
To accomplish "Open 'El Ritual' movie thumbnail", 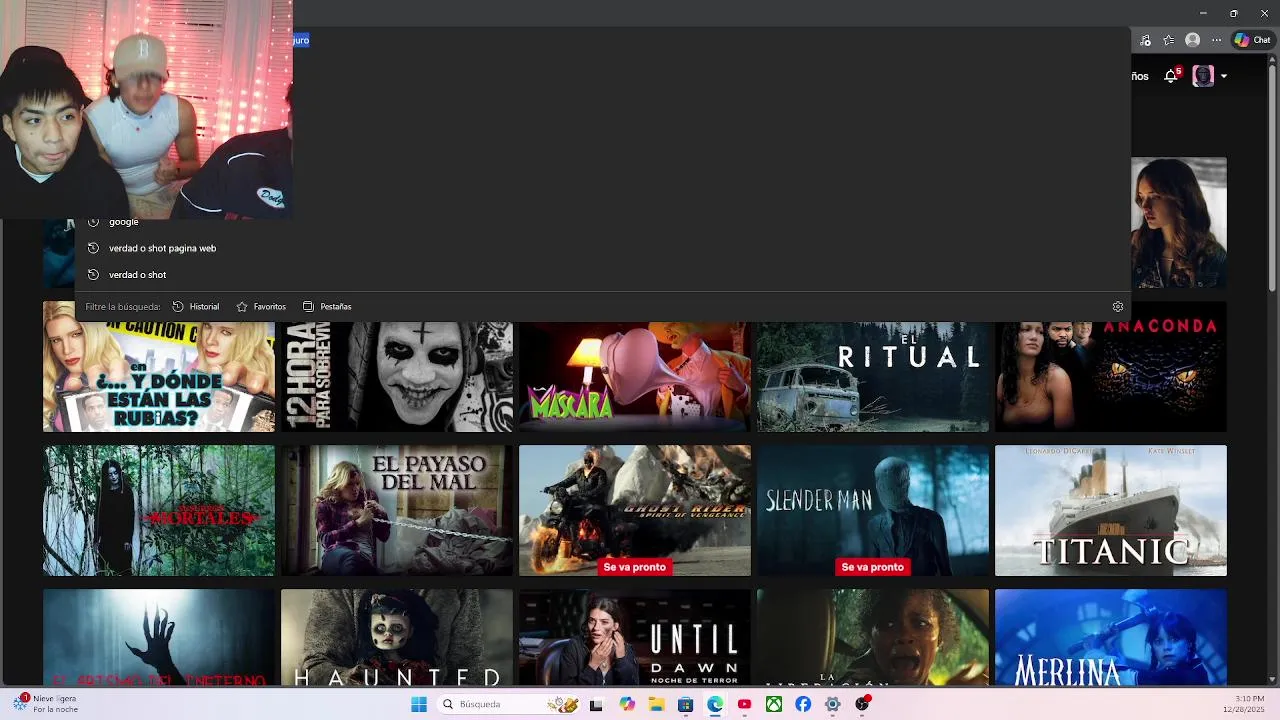I will click(873, 376).
